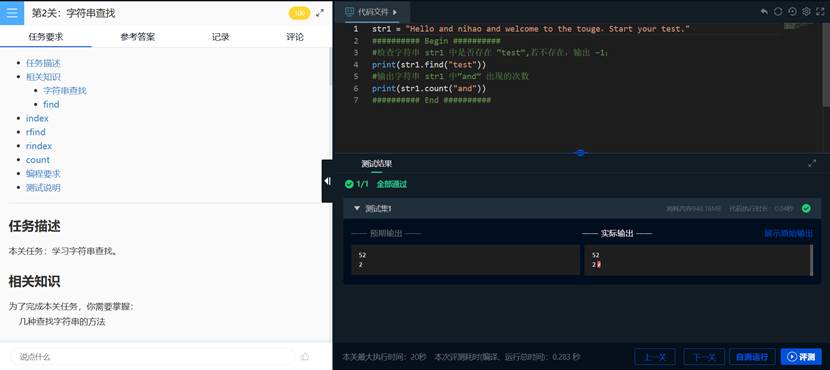This screenshot has width=830, height=370.
Task: Click the 自测运行 self-test button
Action: 752,357
